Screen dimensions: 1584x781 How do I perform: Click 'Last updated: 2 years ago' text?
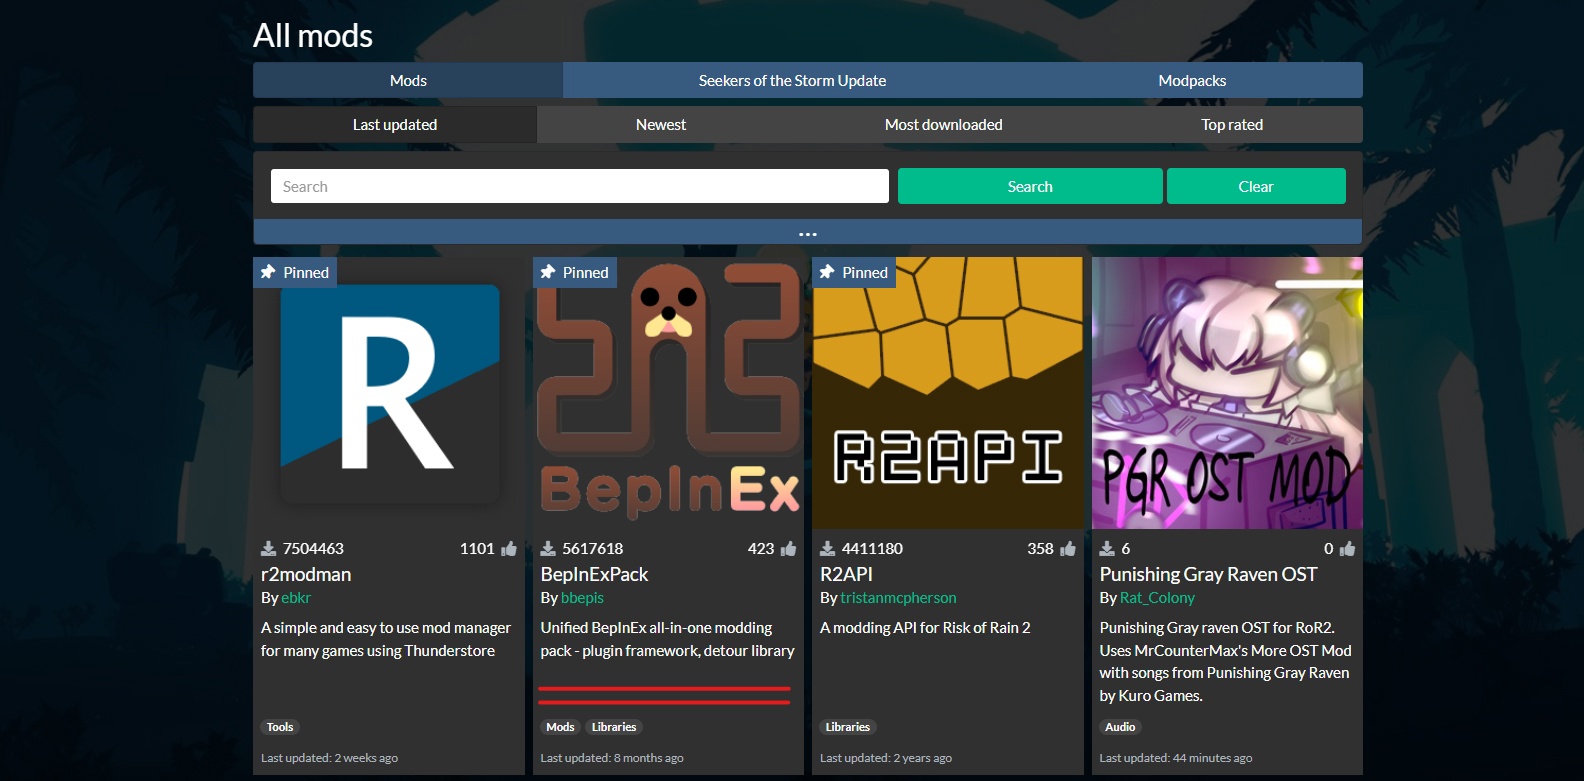pyautogui.click(x=886, y=758)
